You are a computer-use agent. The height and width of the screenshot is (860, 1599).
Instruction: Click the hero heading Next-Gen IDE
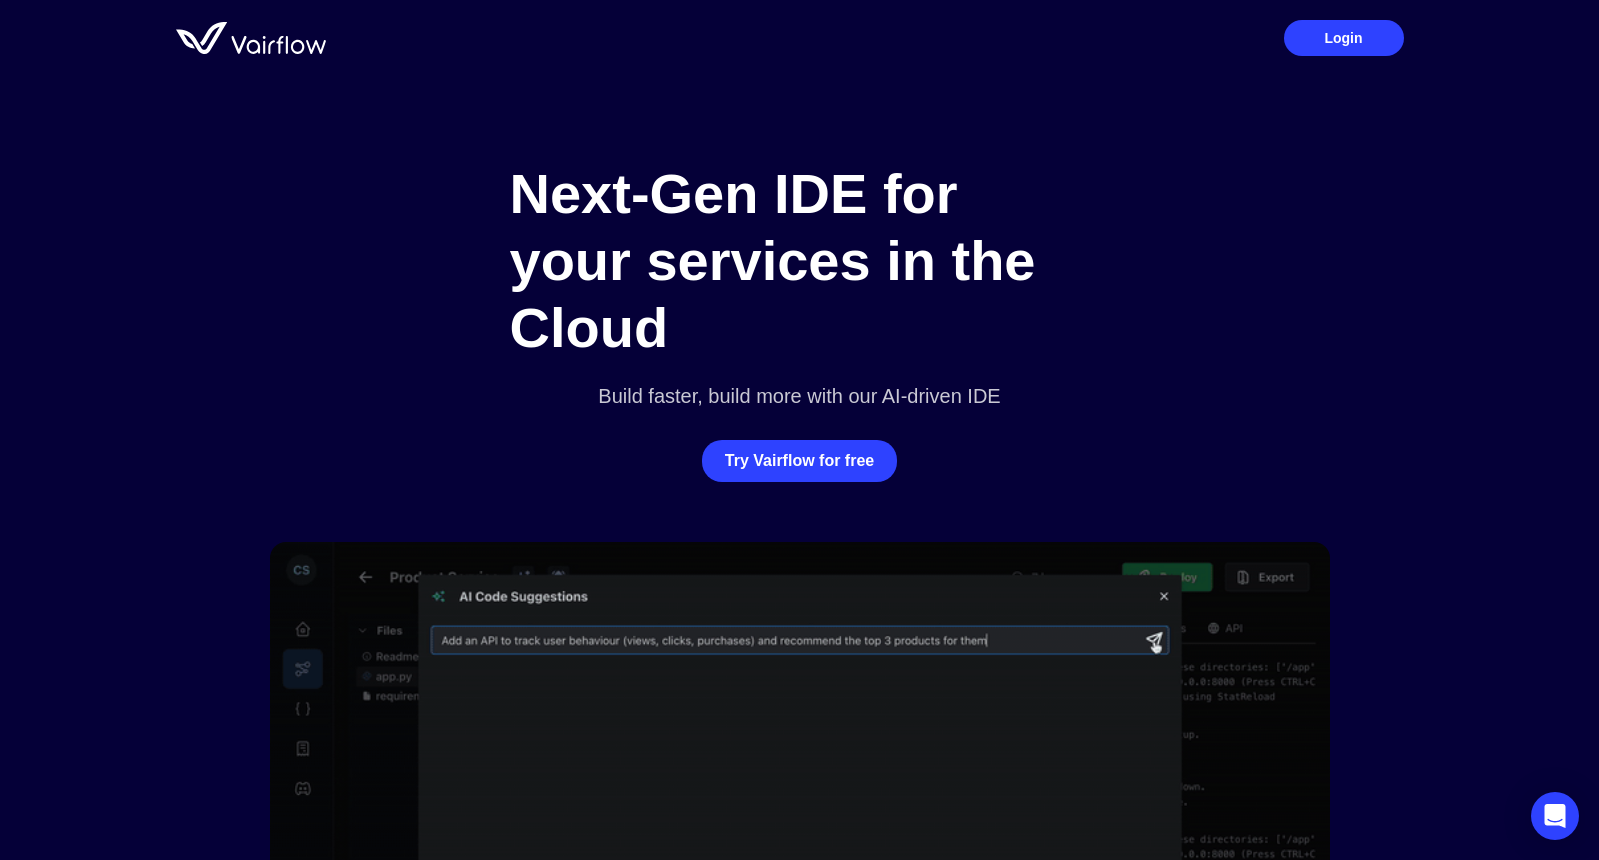point(772,261)
